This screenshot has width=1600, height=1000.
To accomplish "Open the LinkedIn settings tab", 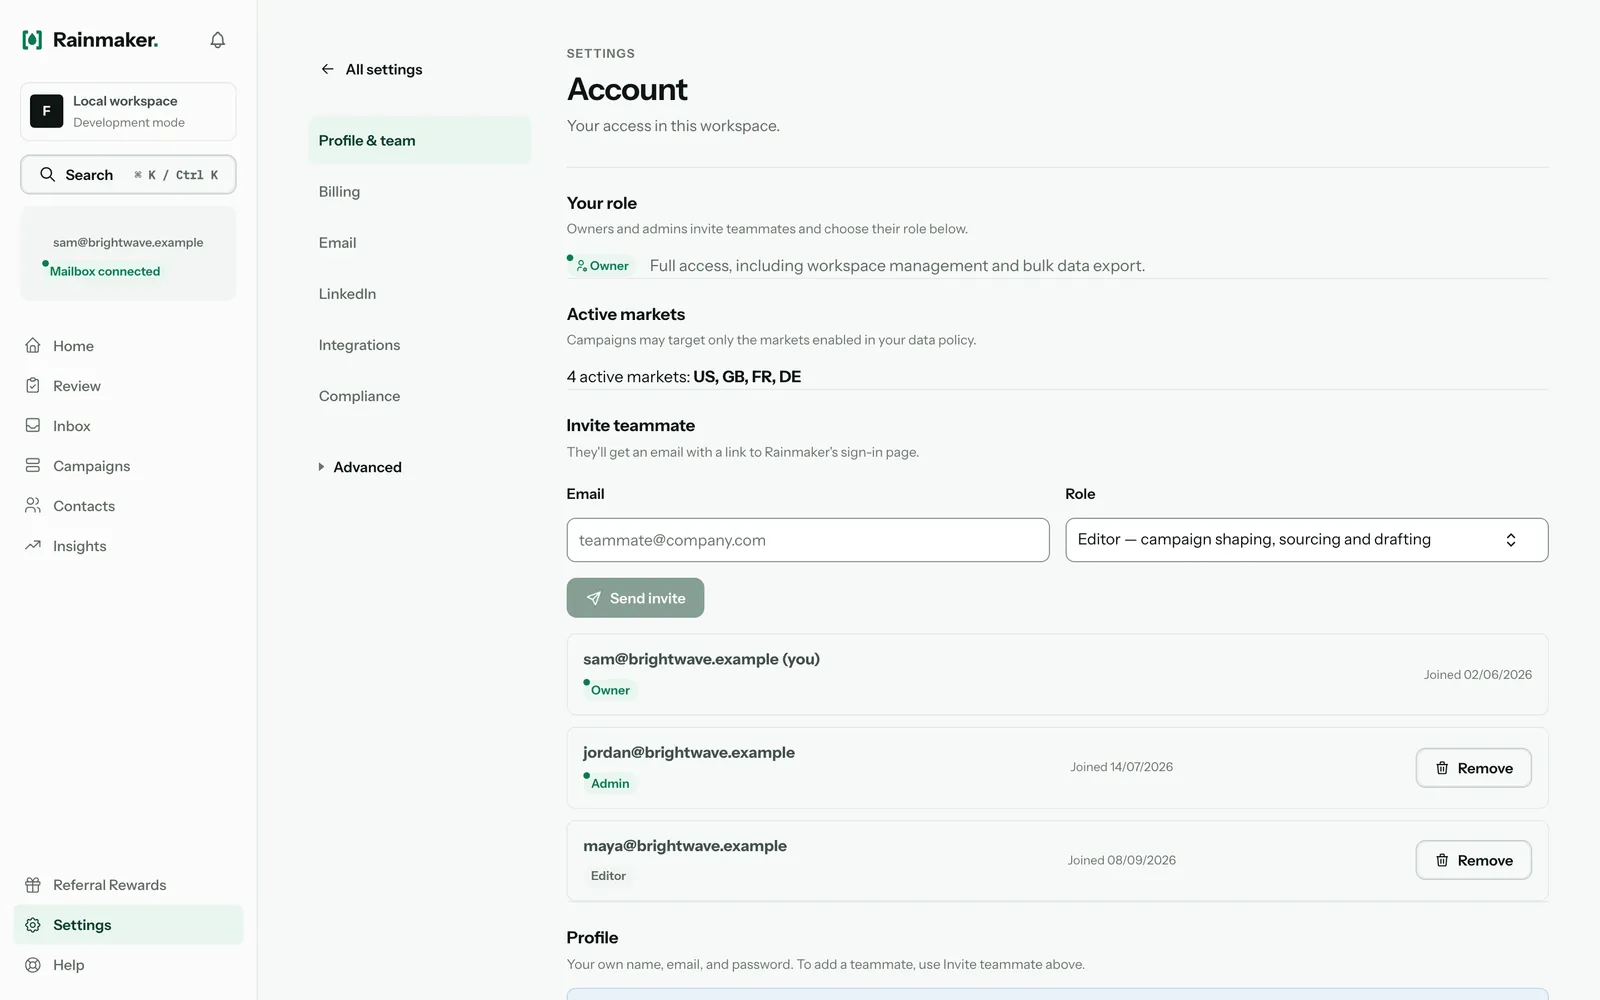I will coord(420,294).
